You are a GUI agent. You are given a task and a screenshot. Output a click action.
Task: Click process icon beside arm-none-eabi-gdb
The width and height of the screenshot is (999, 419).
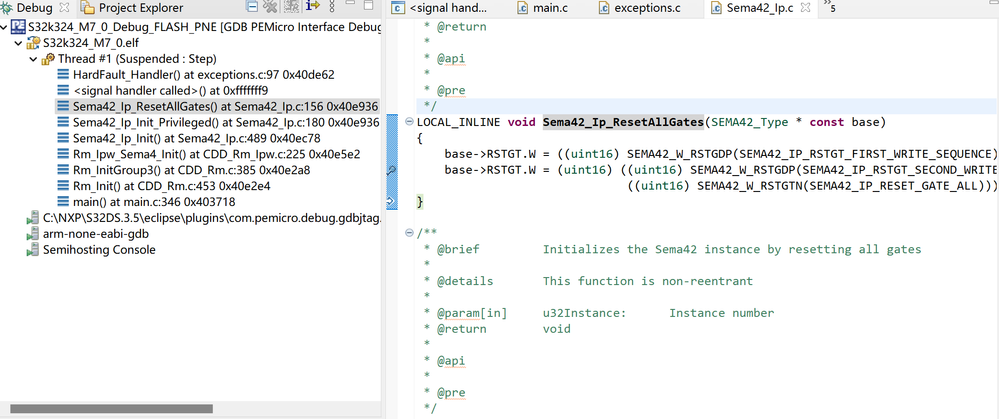pyautogui.click(x=33, y=234)
